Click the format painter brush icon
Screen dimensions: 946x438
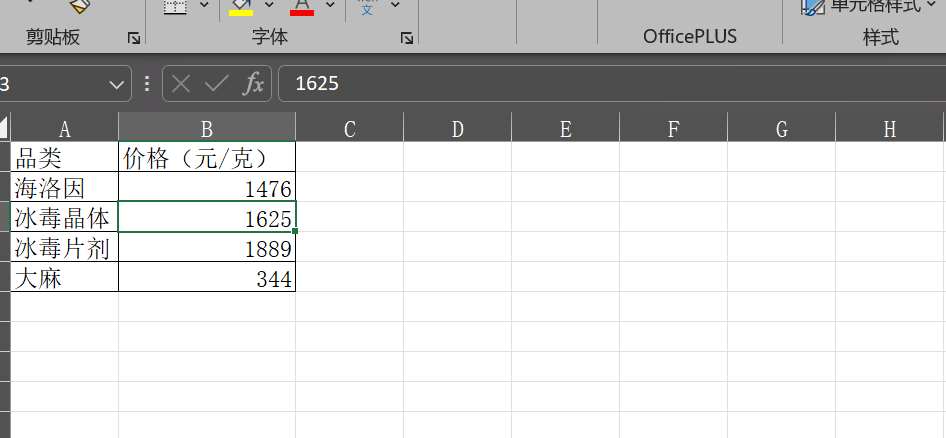[x=80, y=6]
